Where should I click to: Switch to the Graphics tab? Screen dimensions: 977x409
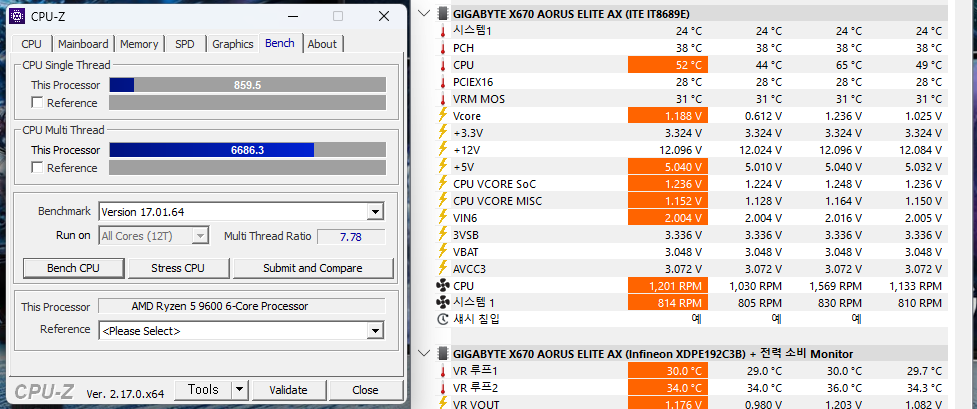(232, 44)
